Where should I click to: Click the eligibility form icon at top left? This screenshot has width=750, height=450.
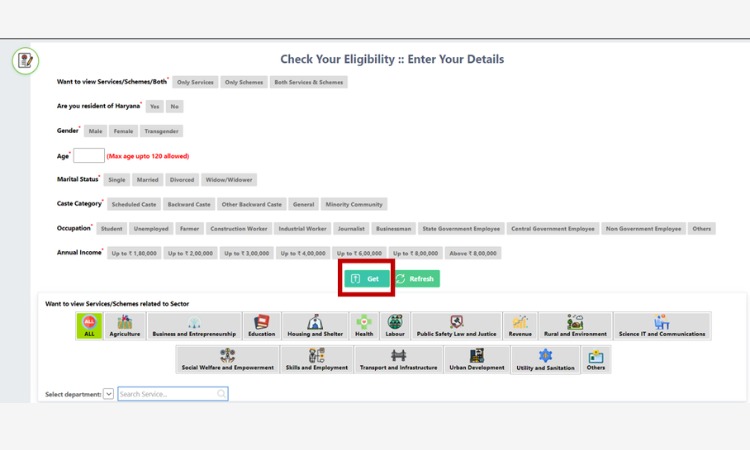[x=25, y=61]
